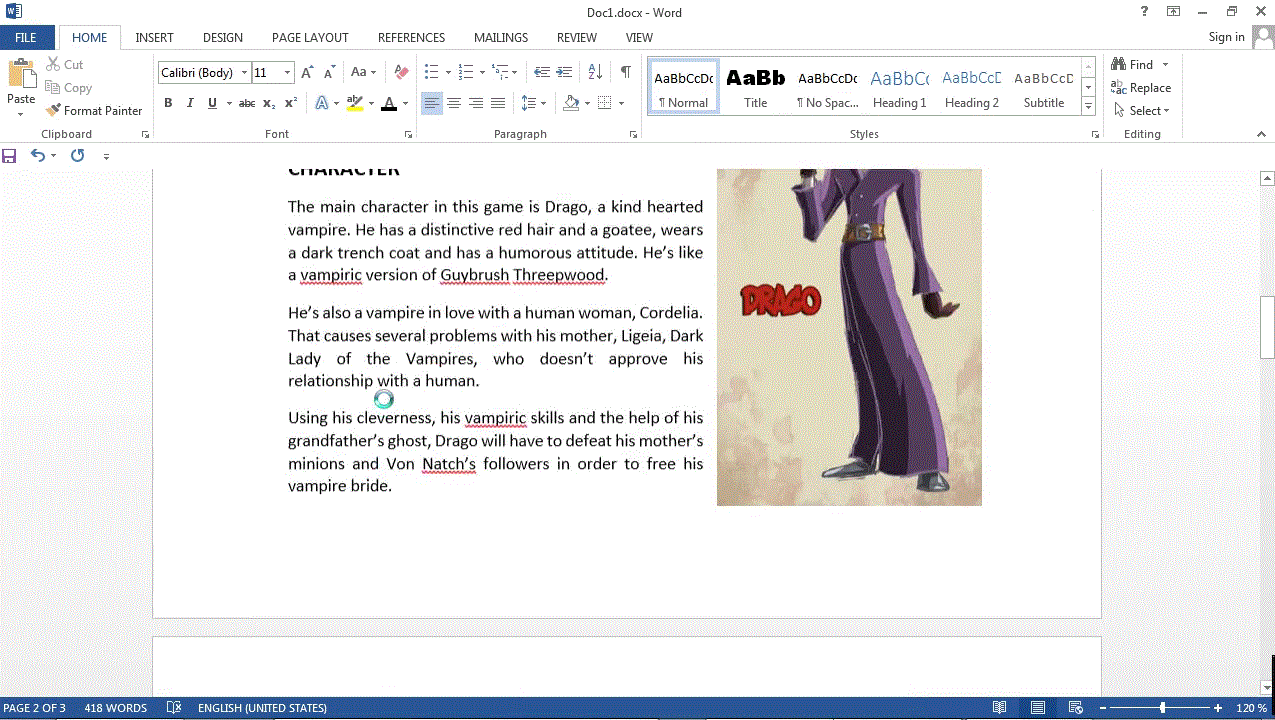Toggle Show/Hide paragraph marks

625,73
